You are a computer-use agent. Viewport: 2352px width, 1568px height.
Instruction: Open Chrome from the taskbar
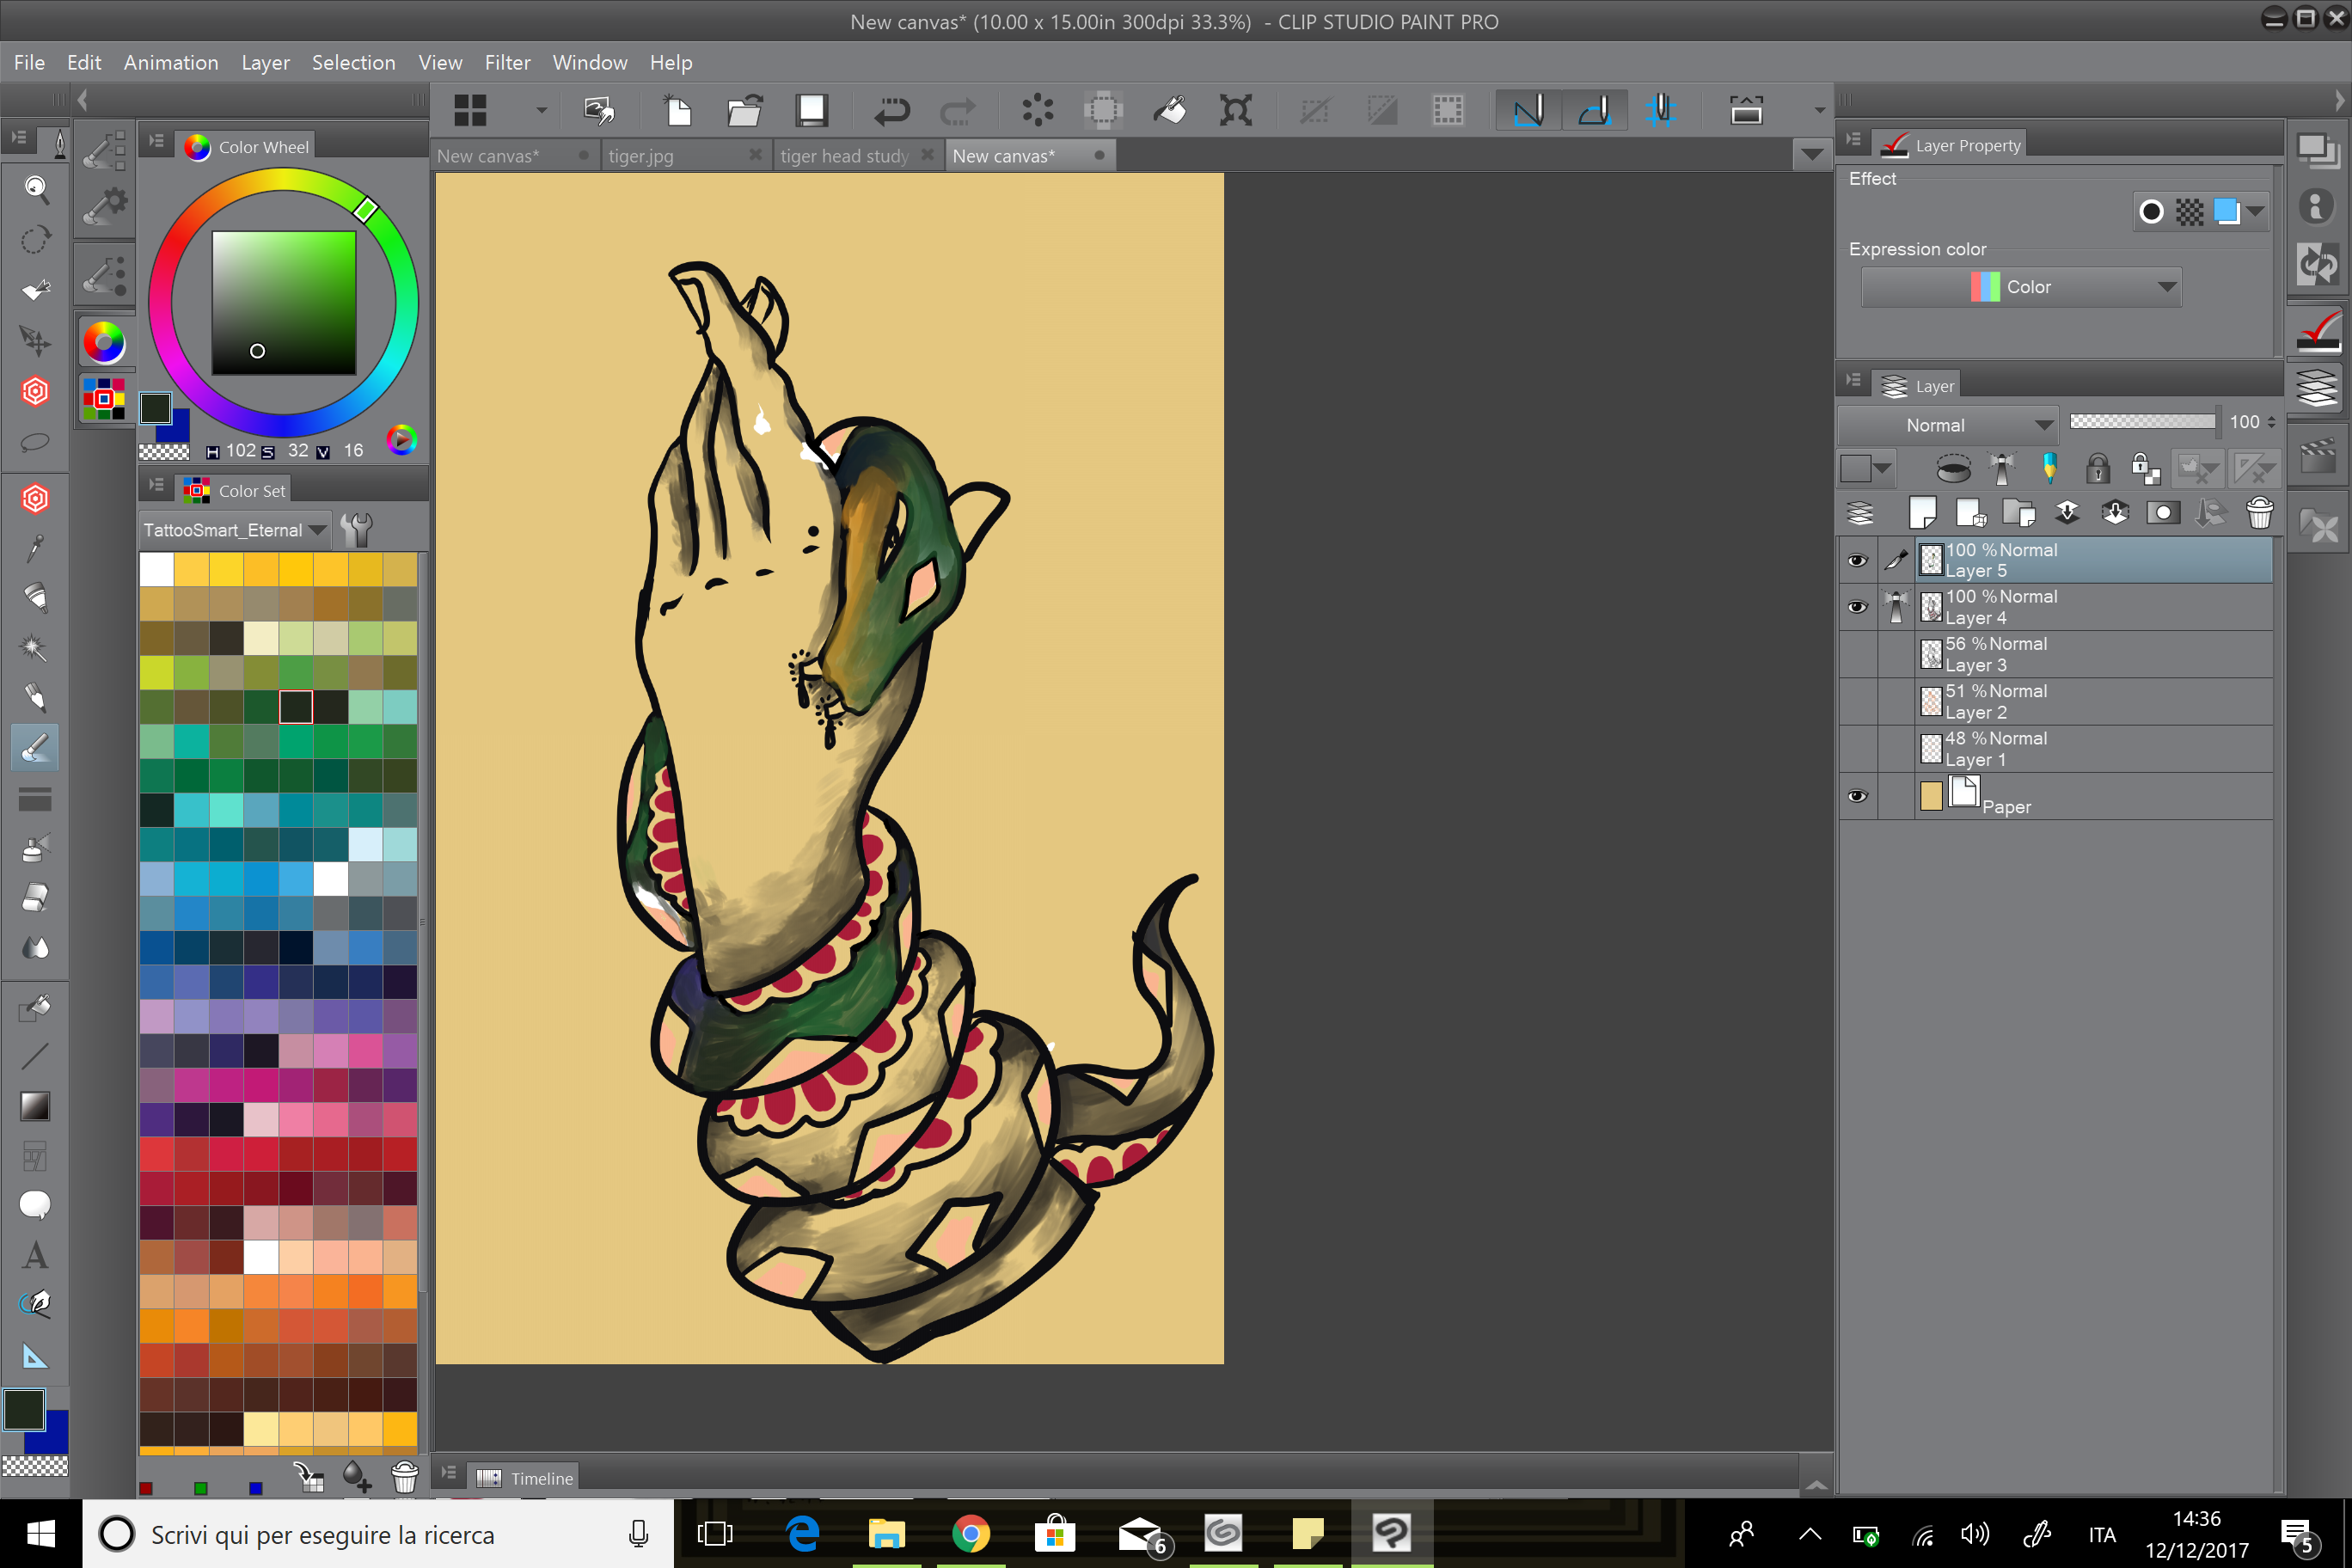pyautogui.click(x=970, y=1533)
